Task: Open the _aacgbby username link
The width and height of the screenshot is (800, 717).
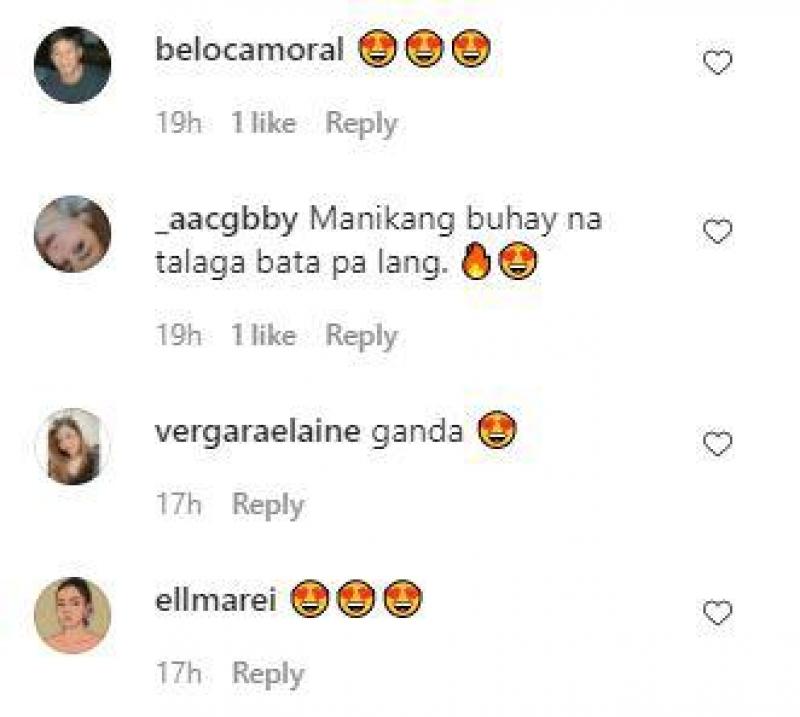Action: click(x=227, y=220)
